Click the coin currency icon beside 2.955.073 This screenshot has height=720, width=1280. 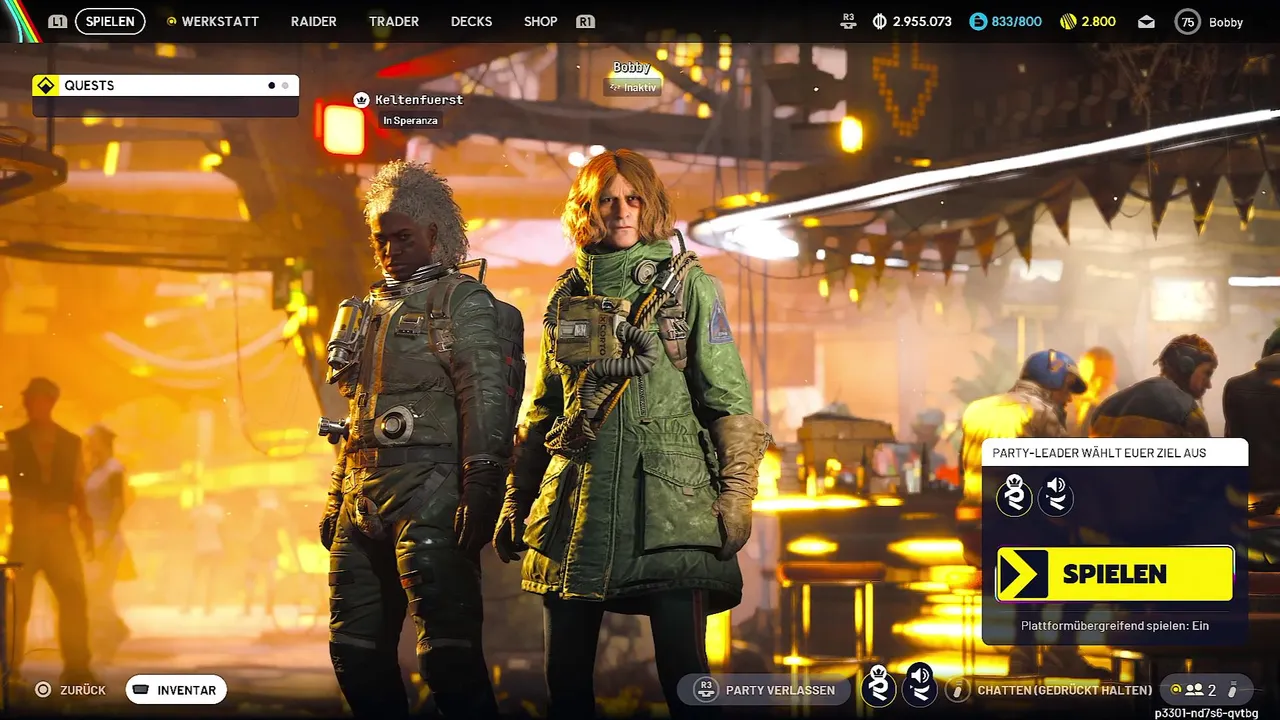point(880,21)
